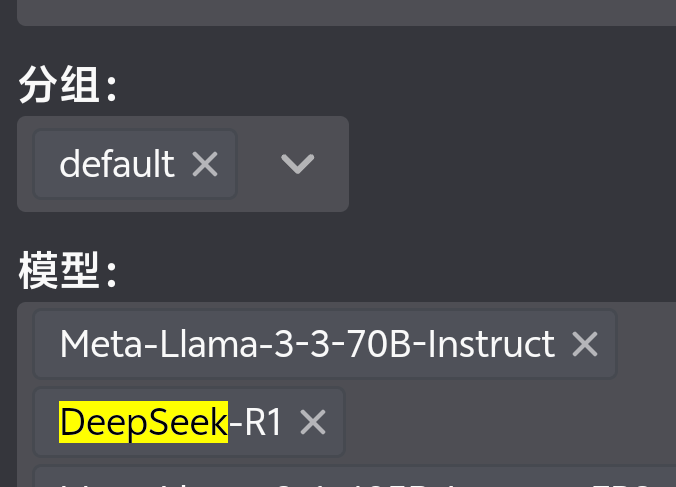Click empty panel area right of 模型 label
Image resolution: width=676 pixels, height=487 pixels.
(397, 271)
